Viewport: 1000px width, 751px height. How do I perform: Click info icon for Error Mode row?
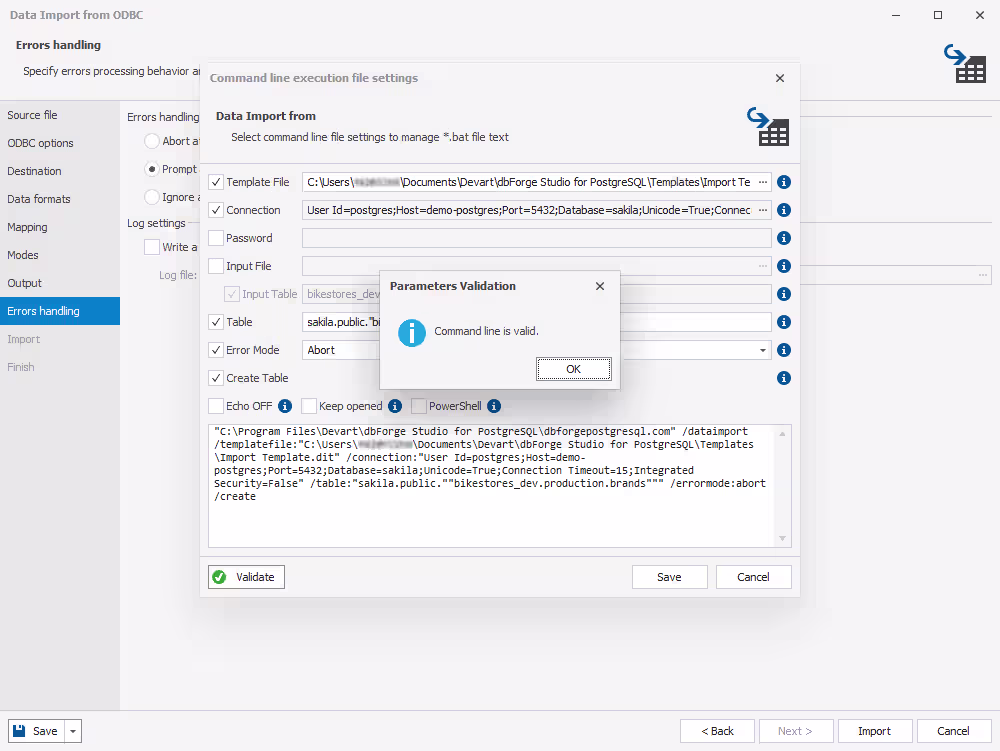pyautogui.click(x=784, y=350)
